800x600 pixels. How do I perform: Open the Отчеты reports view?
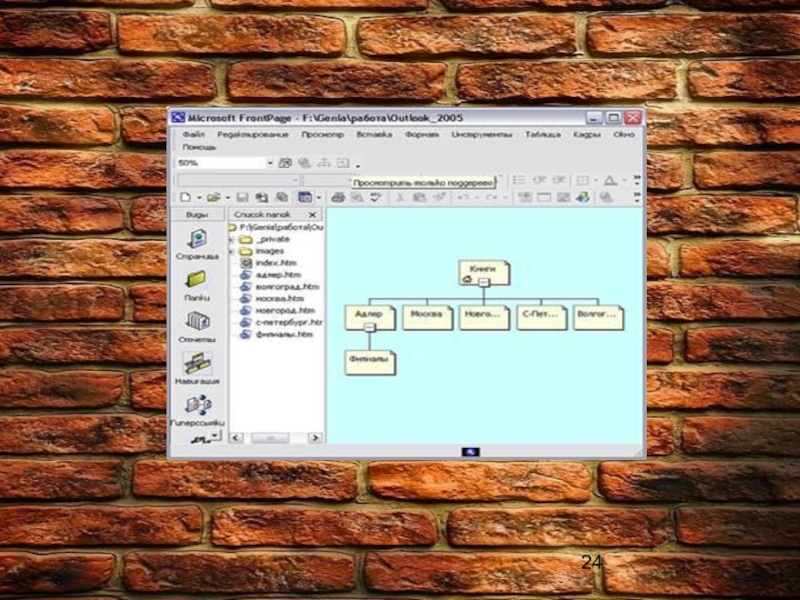[197, 328]
